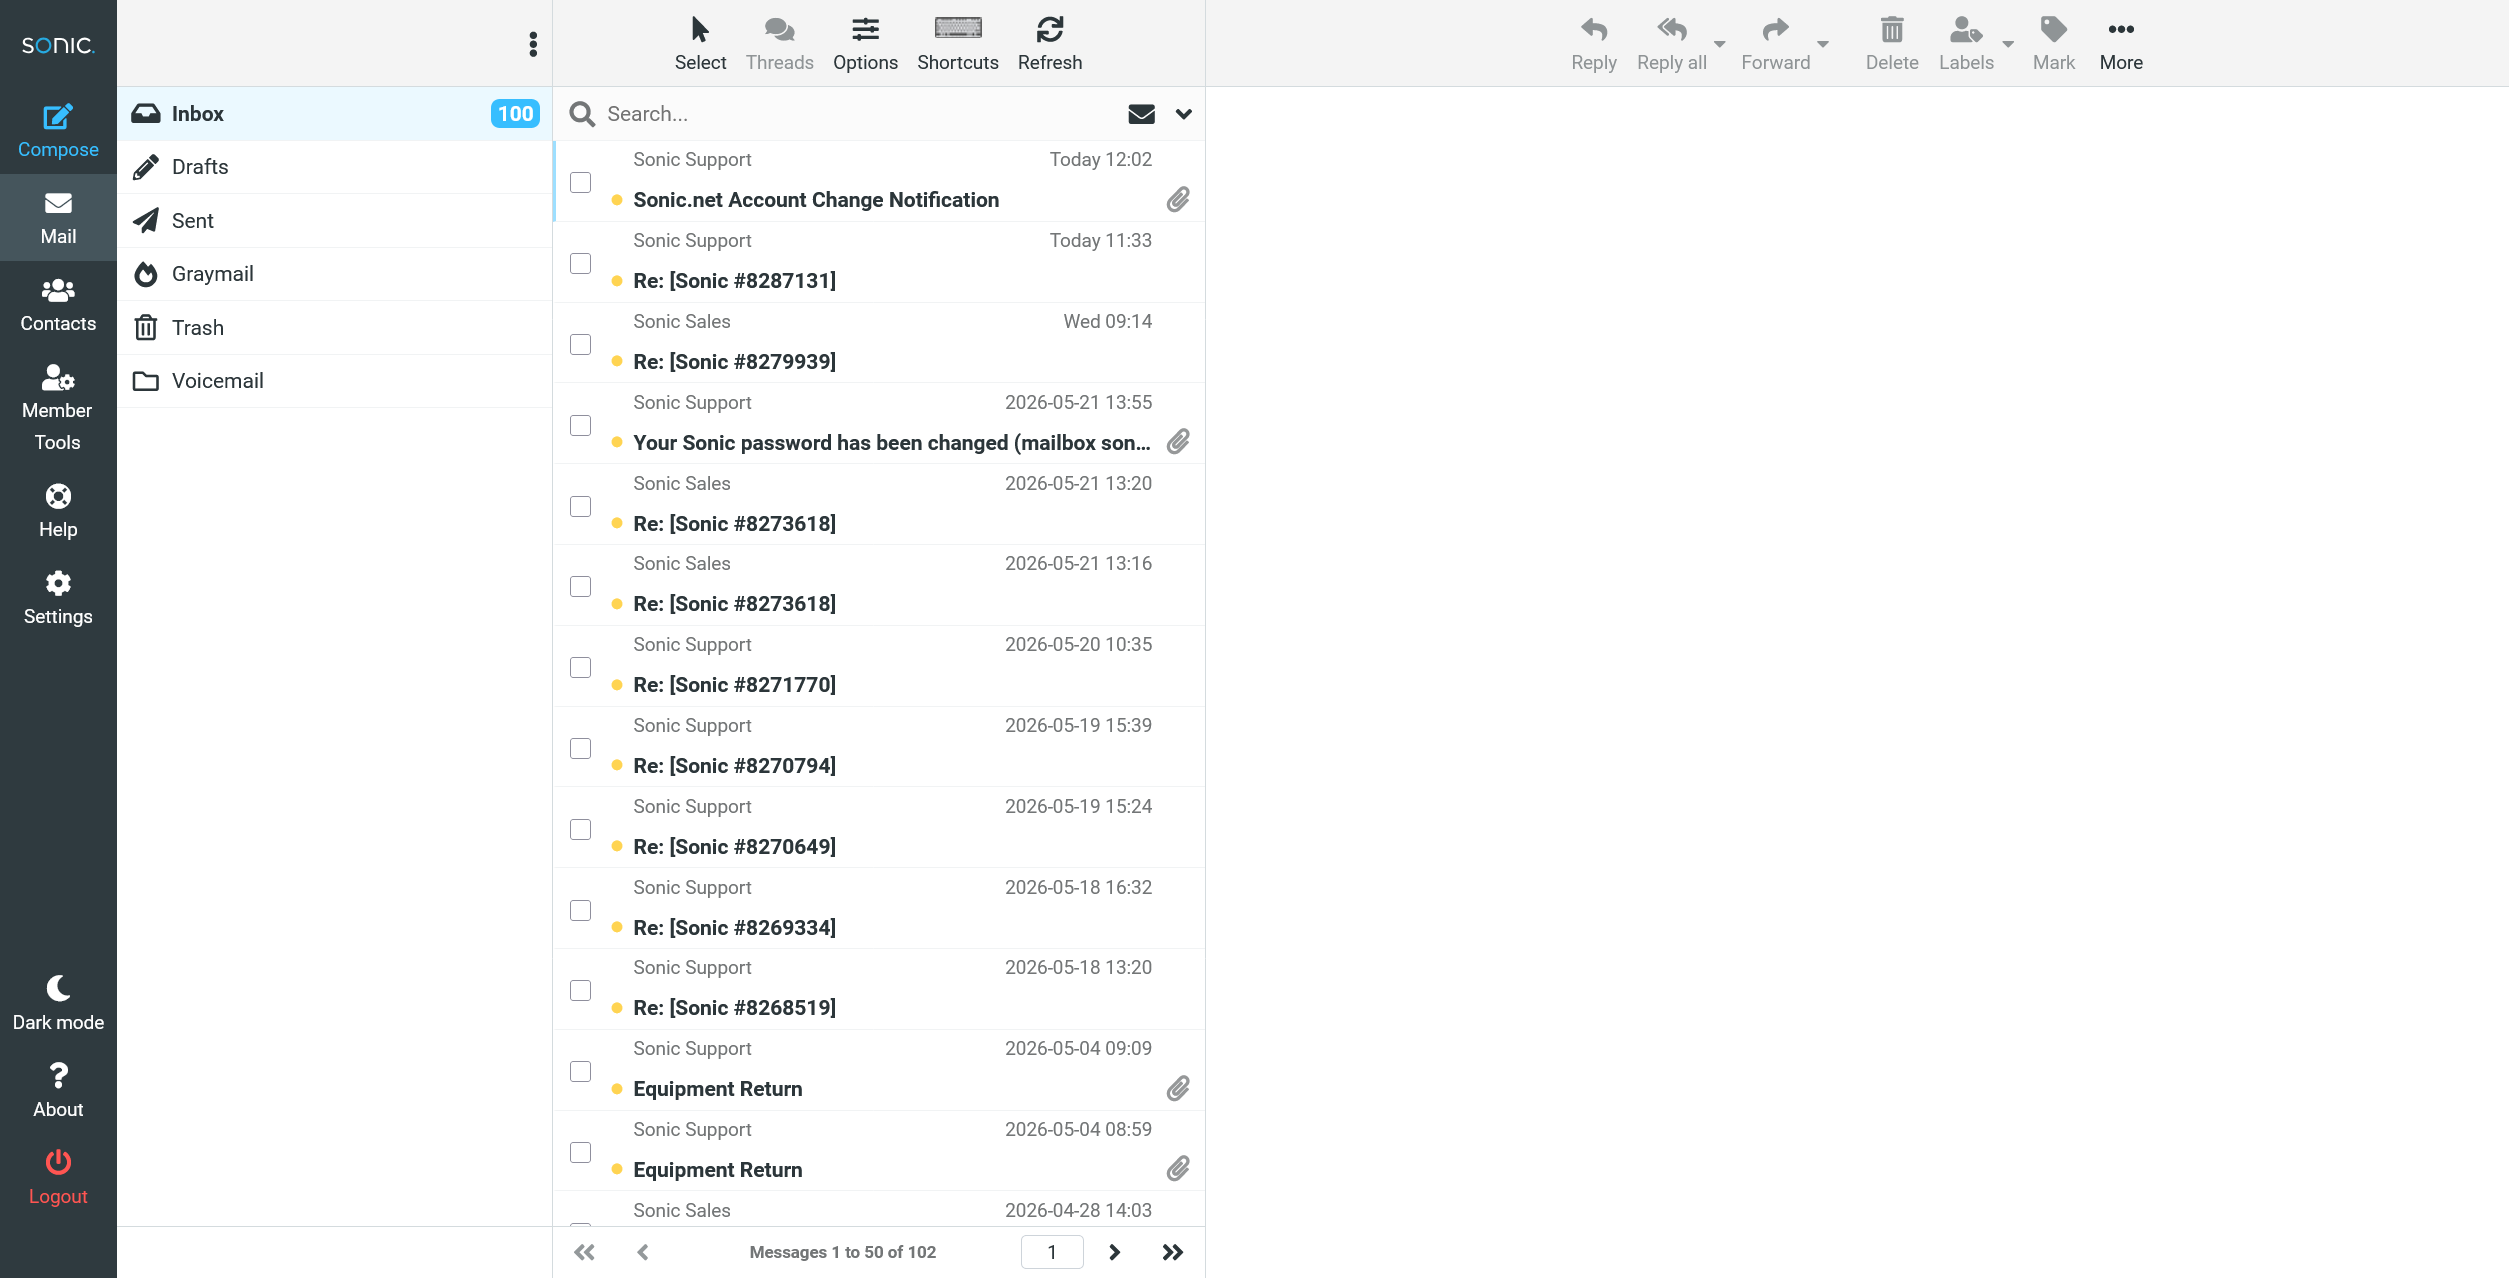The width and height of the screenshot is (2509, 1278).
Task: Click the Reply button
Action: [x=1593, y=44]
